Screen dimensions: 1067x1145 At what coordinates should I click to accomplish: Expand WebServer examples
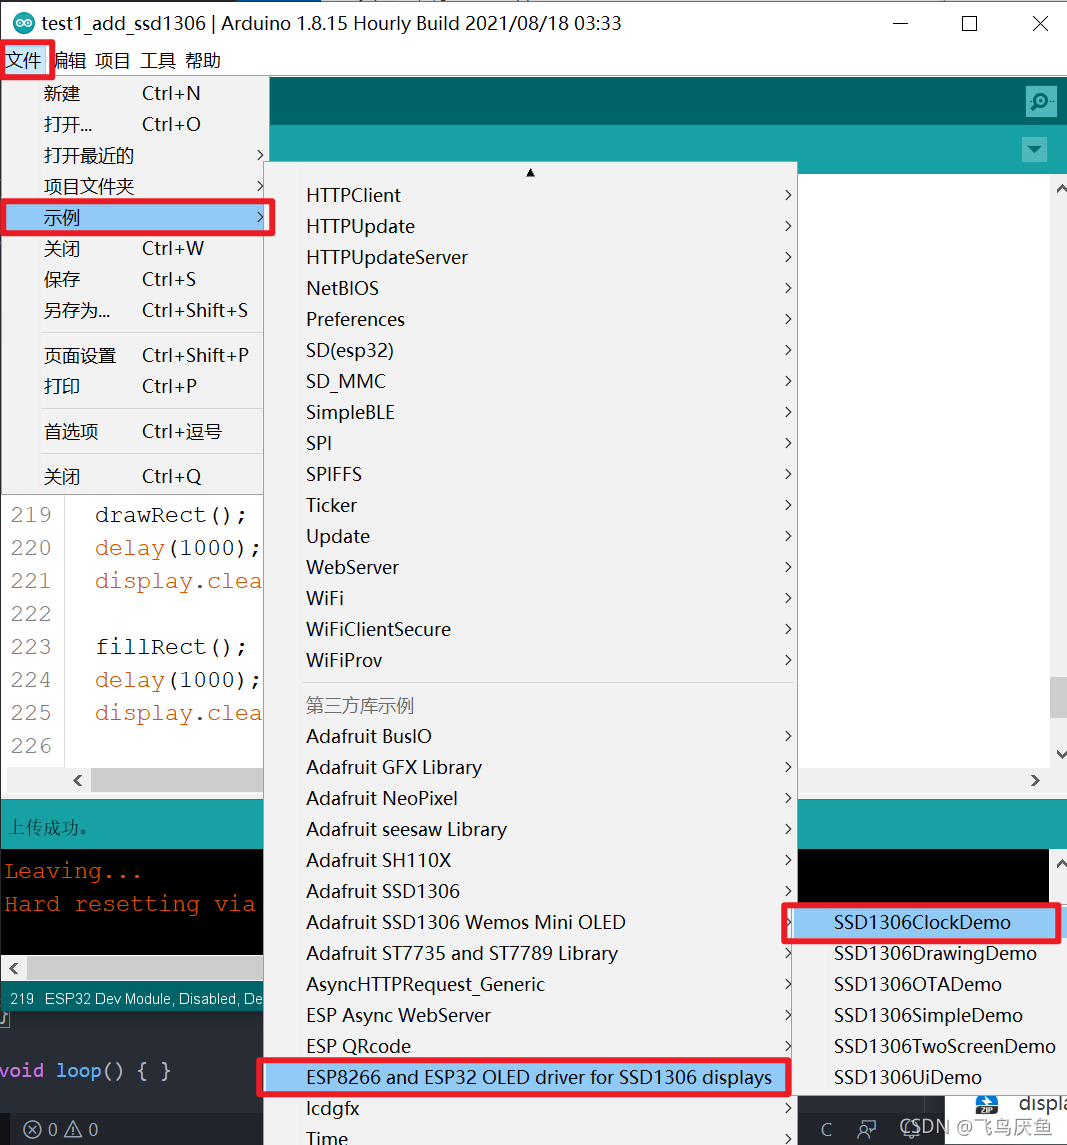(530, 567)
